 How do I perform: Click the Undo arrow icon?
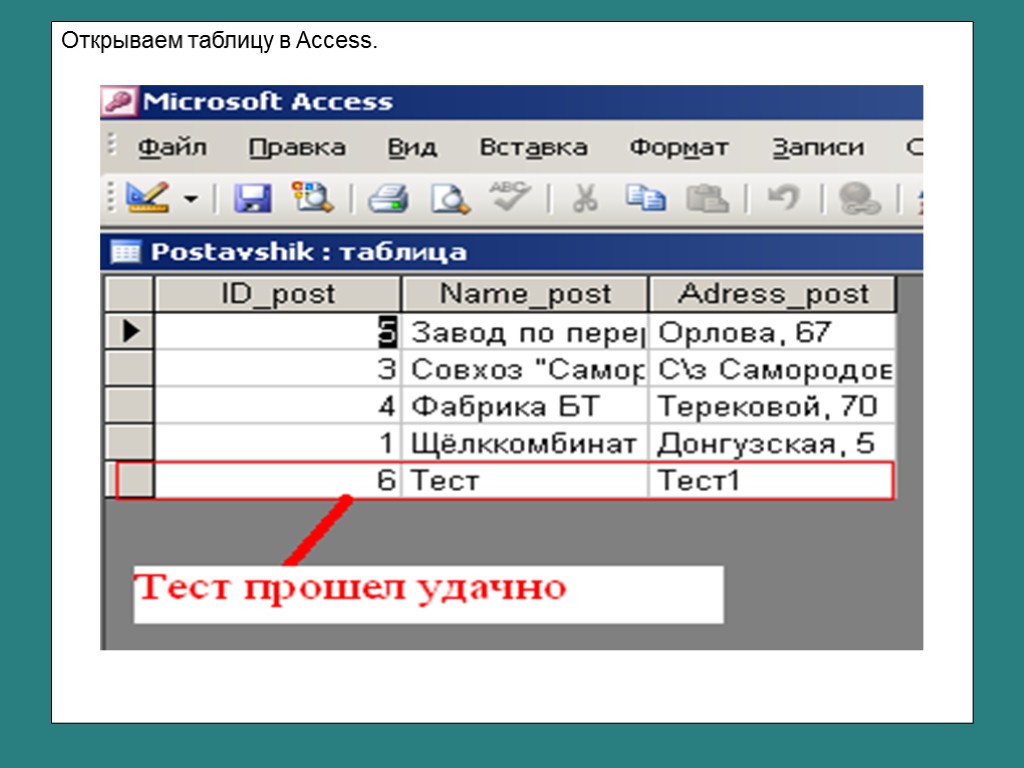(784, 197)
